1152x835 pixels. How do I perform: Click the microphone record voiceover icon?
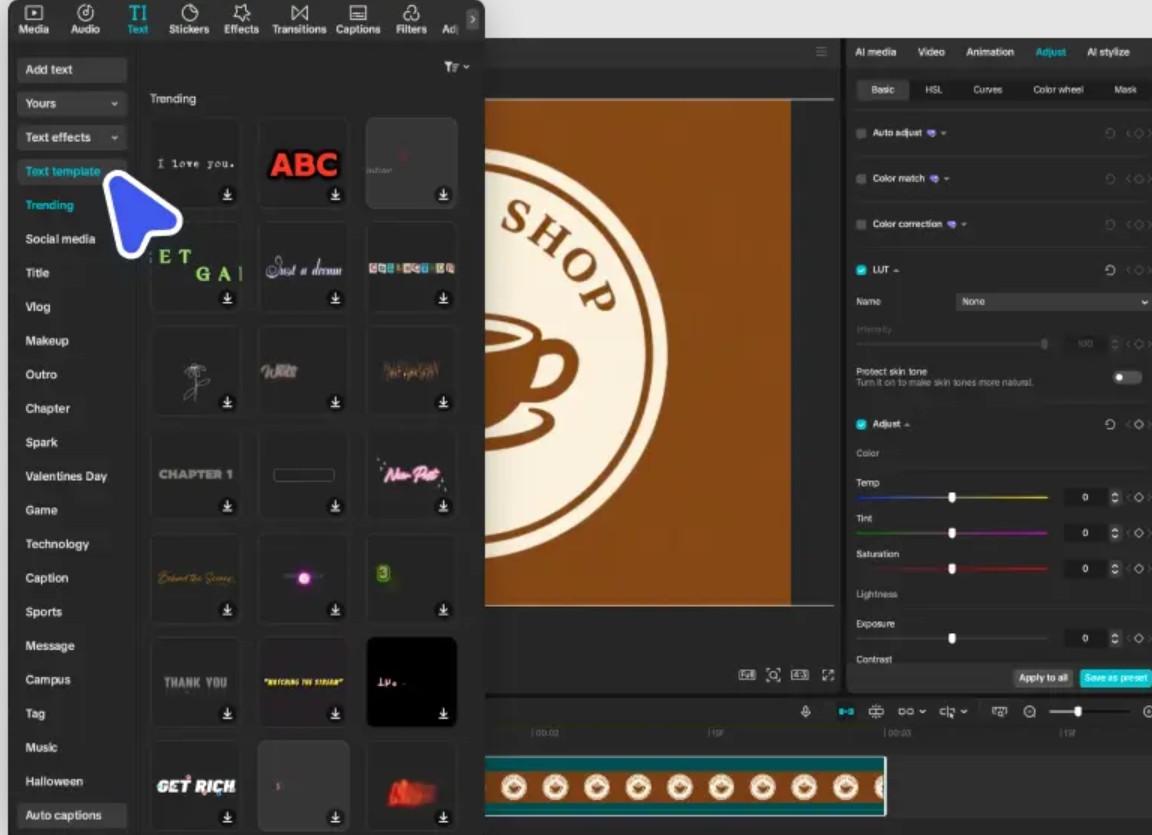point(805,711)
